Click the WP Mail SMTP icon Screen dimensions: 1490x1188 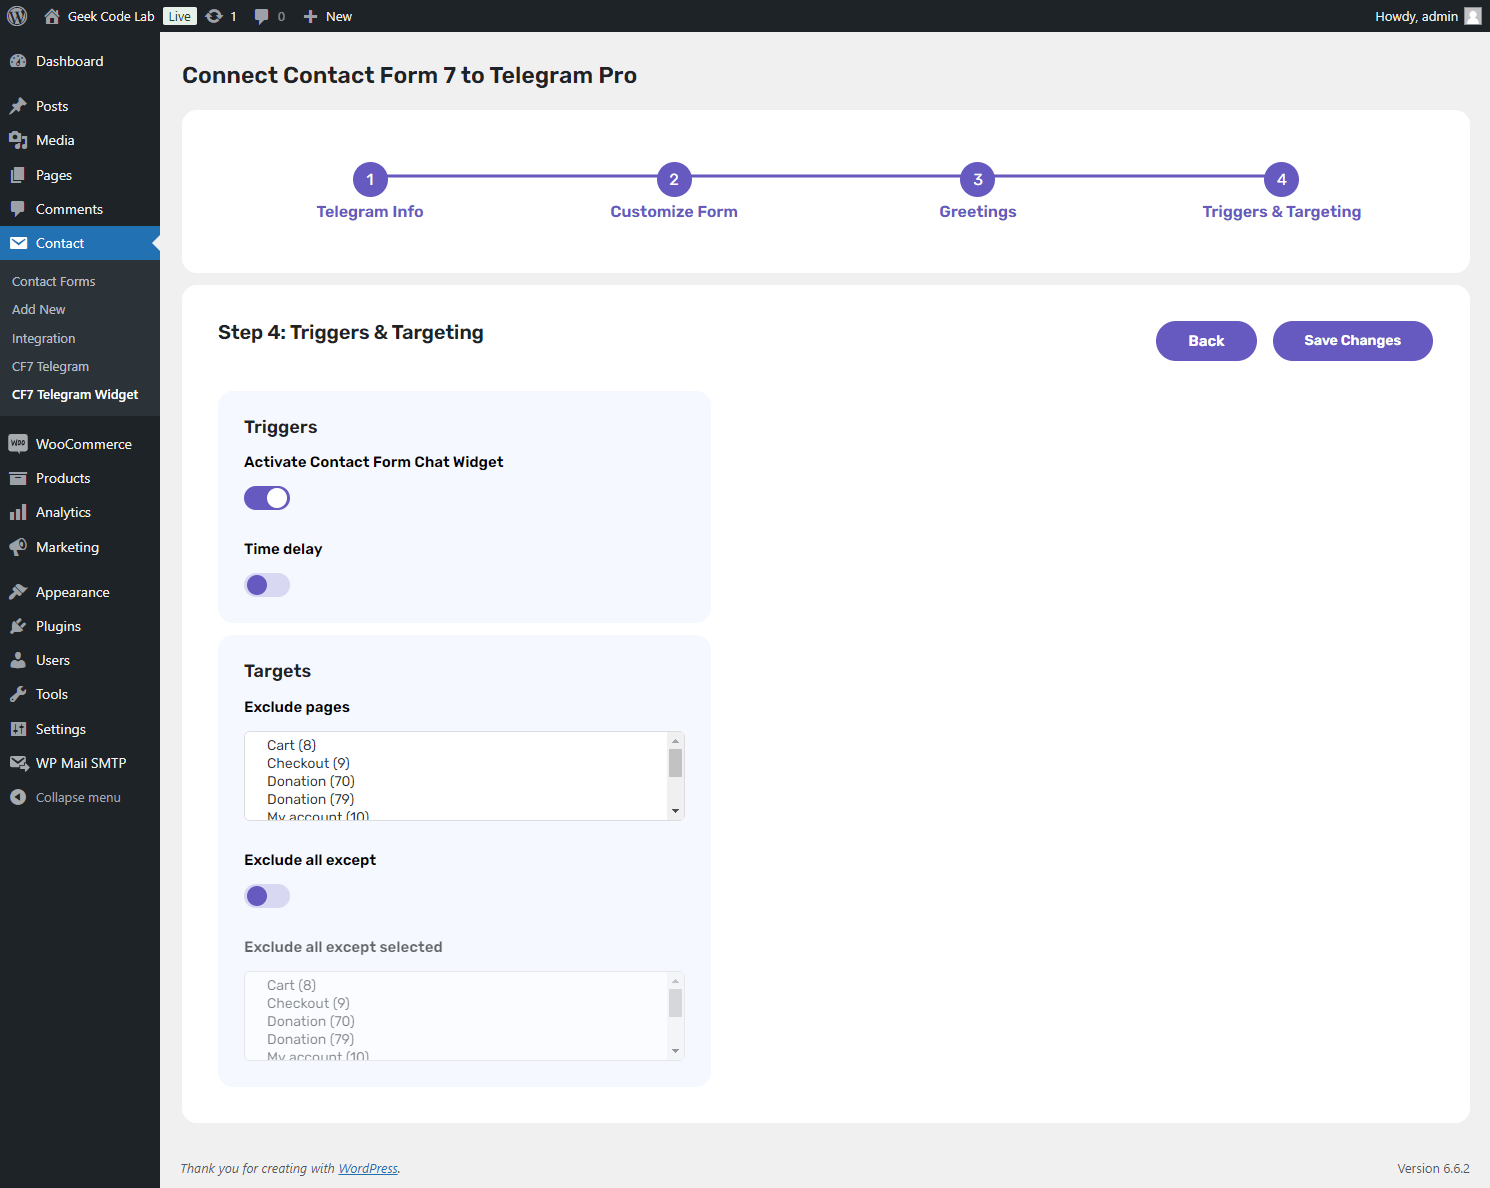point(18,763)
